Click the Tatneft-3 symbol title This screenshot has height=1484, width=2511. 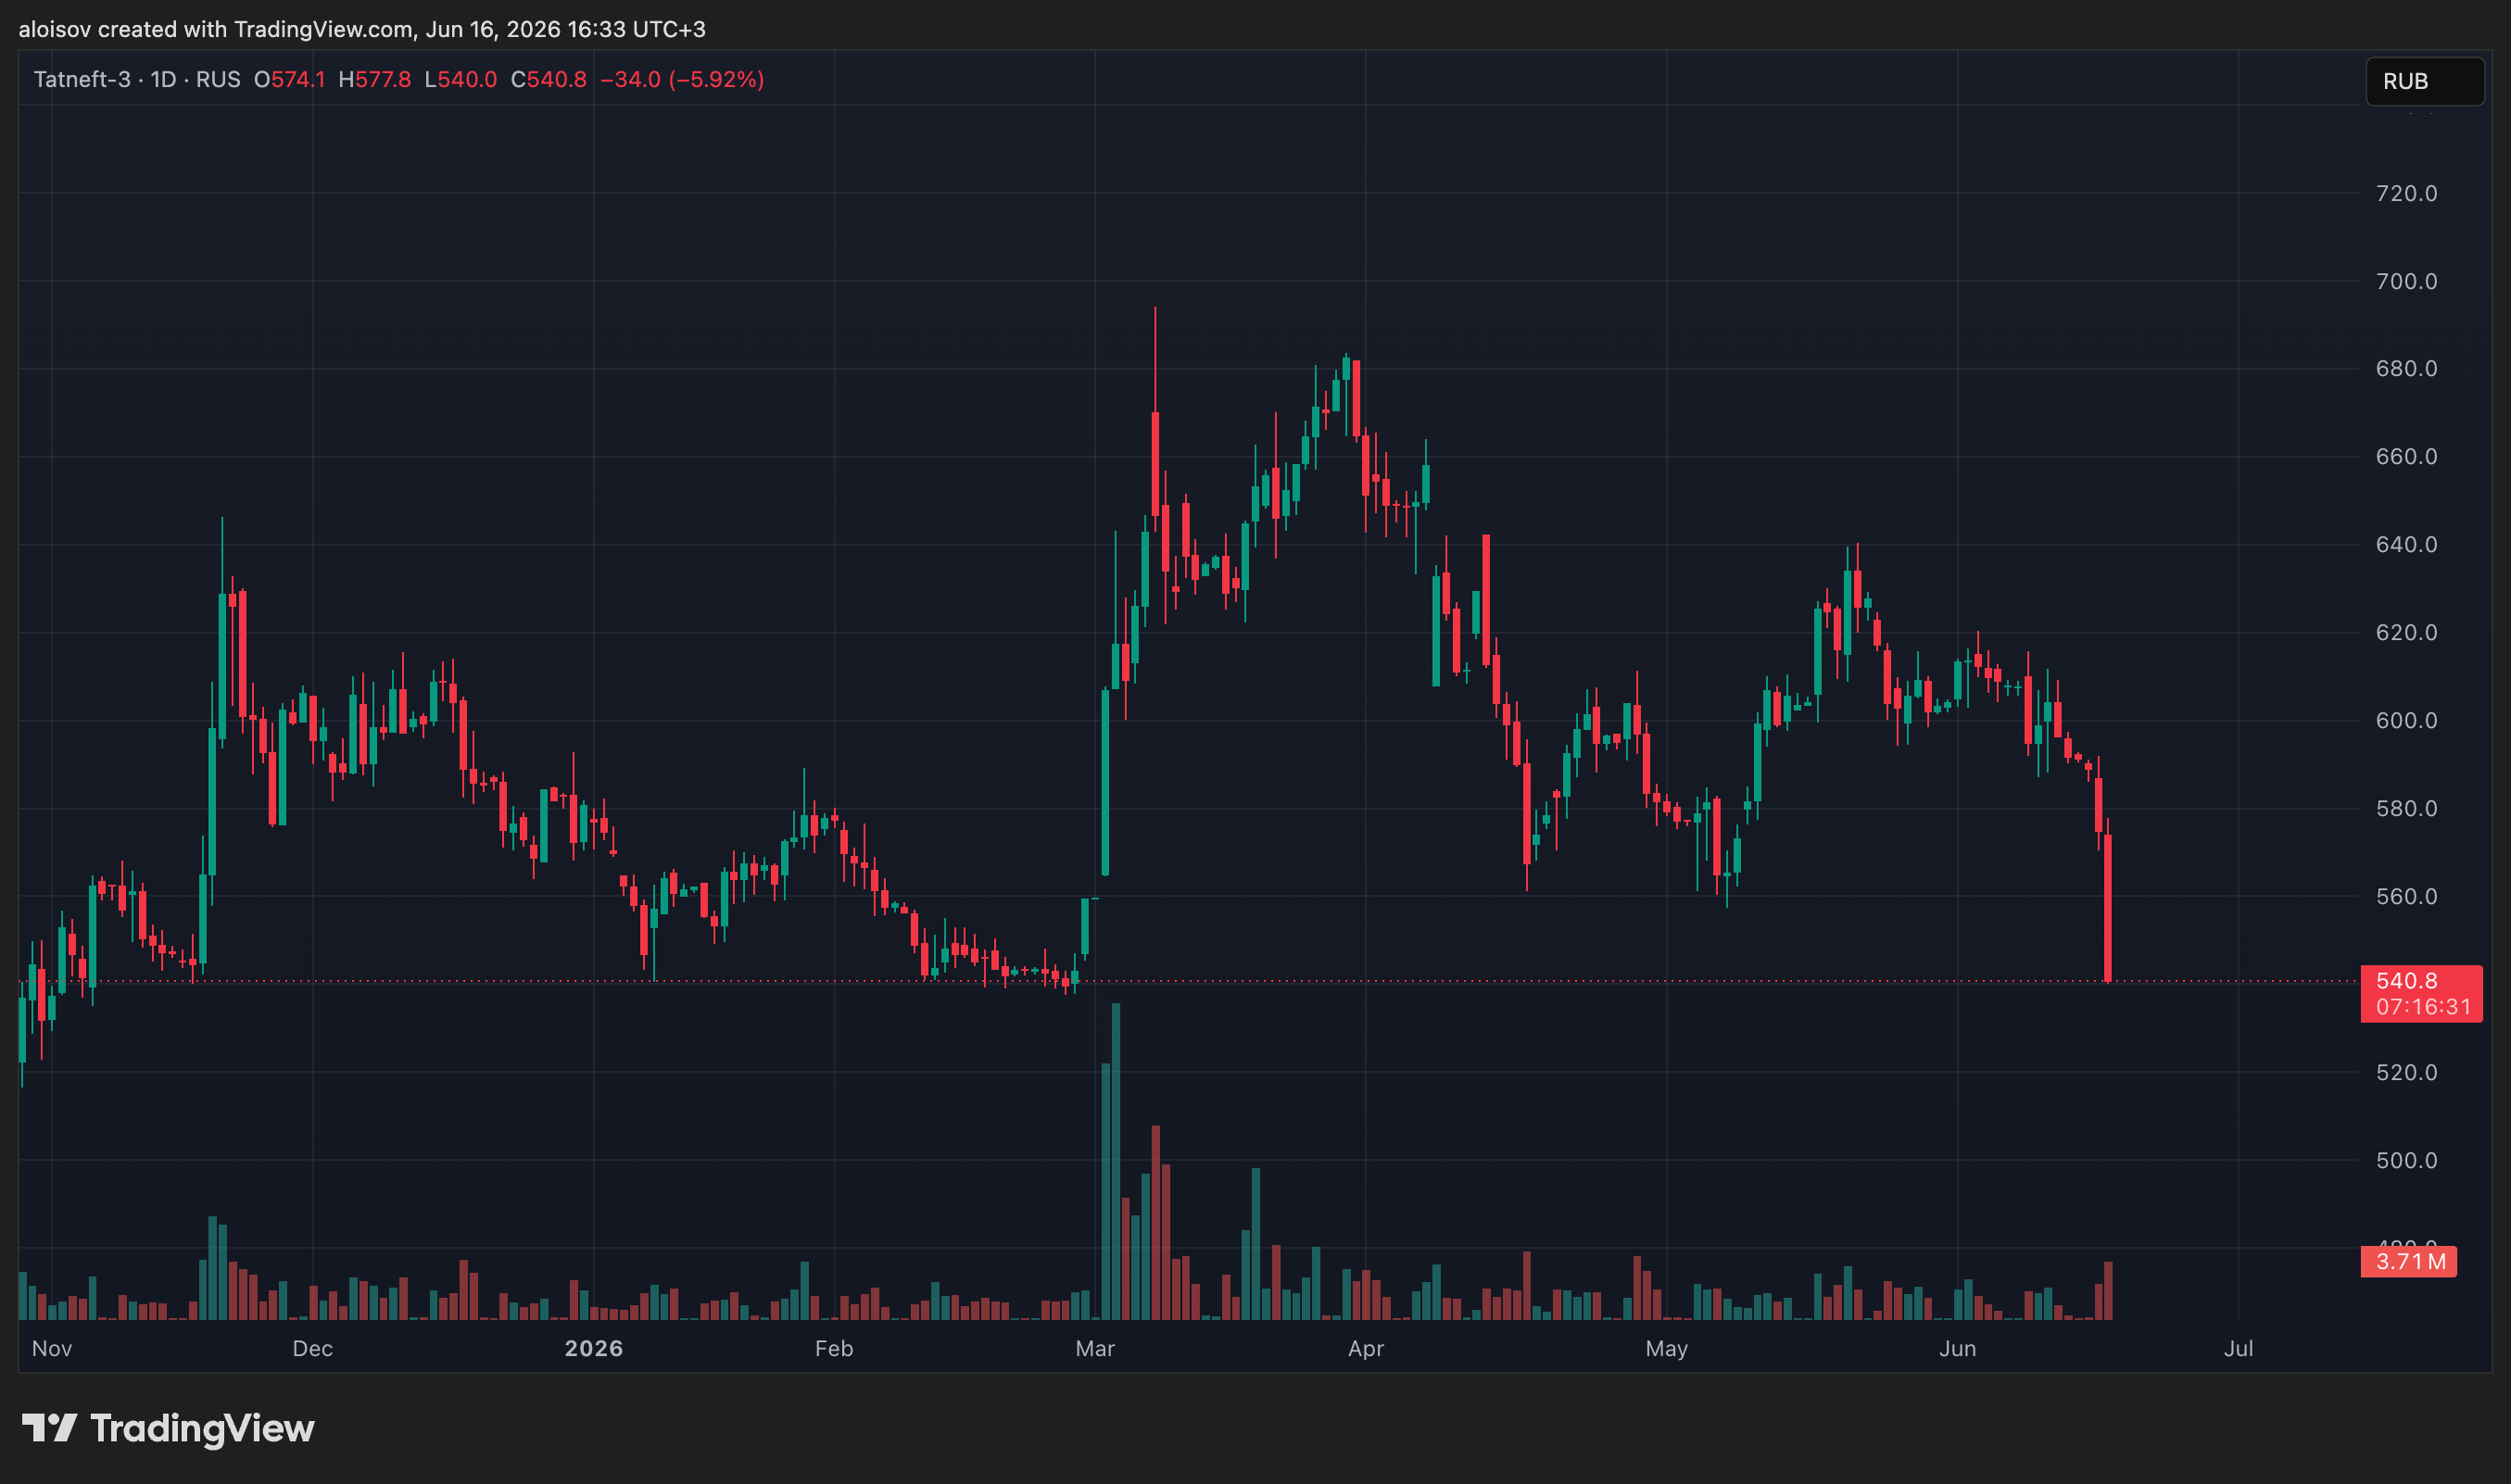82,79
